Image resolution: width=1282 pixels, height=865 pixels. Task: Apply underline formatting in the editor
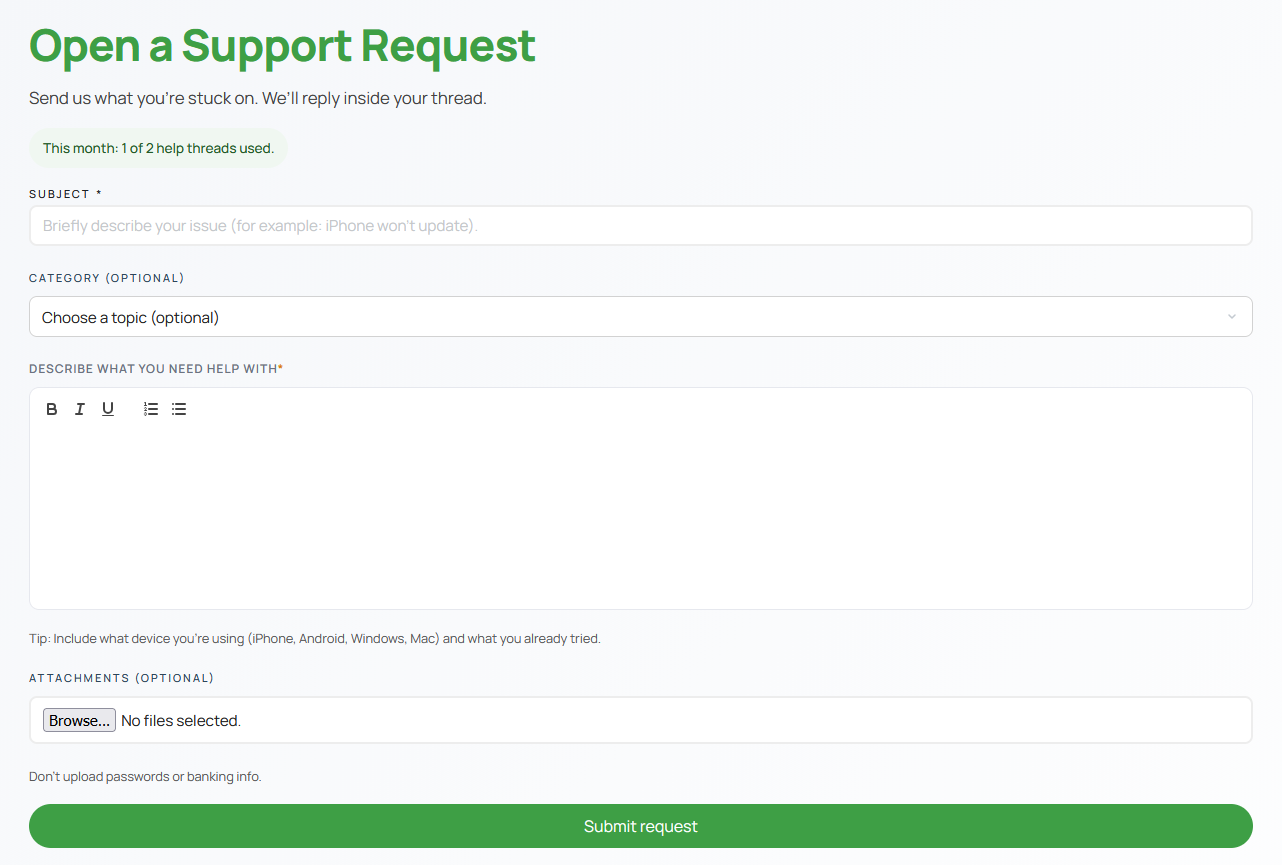click(107, 408)
